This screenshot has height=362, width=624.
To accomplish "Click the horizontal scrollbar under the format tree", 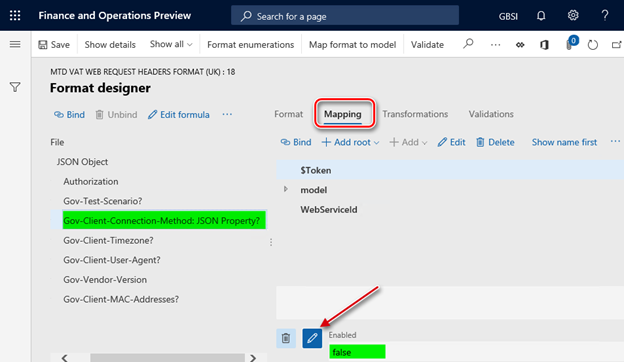I will point(167,358).
